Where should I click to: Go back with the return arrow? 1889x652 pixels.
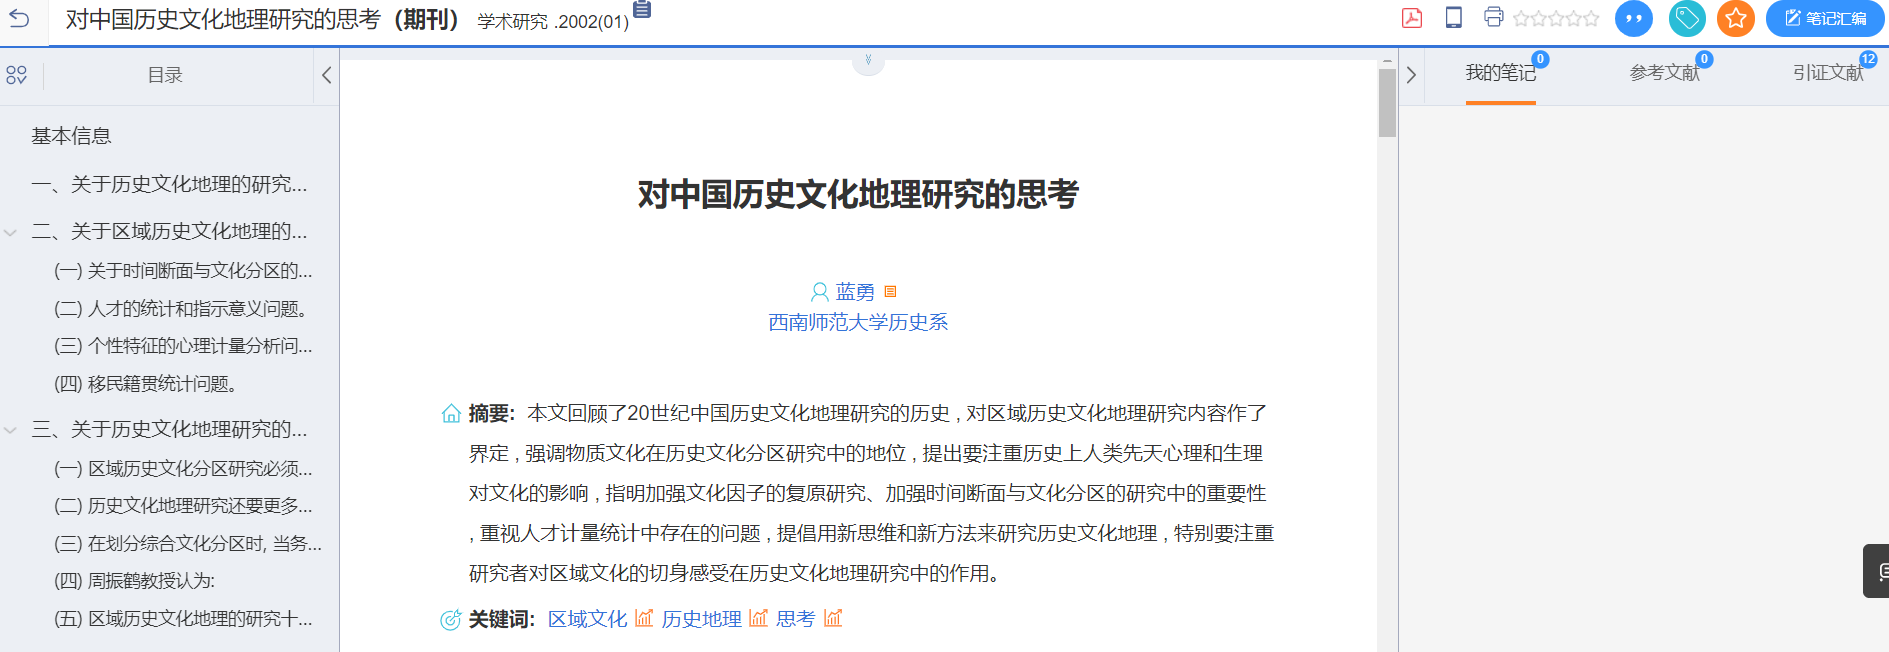click(19, 18)
